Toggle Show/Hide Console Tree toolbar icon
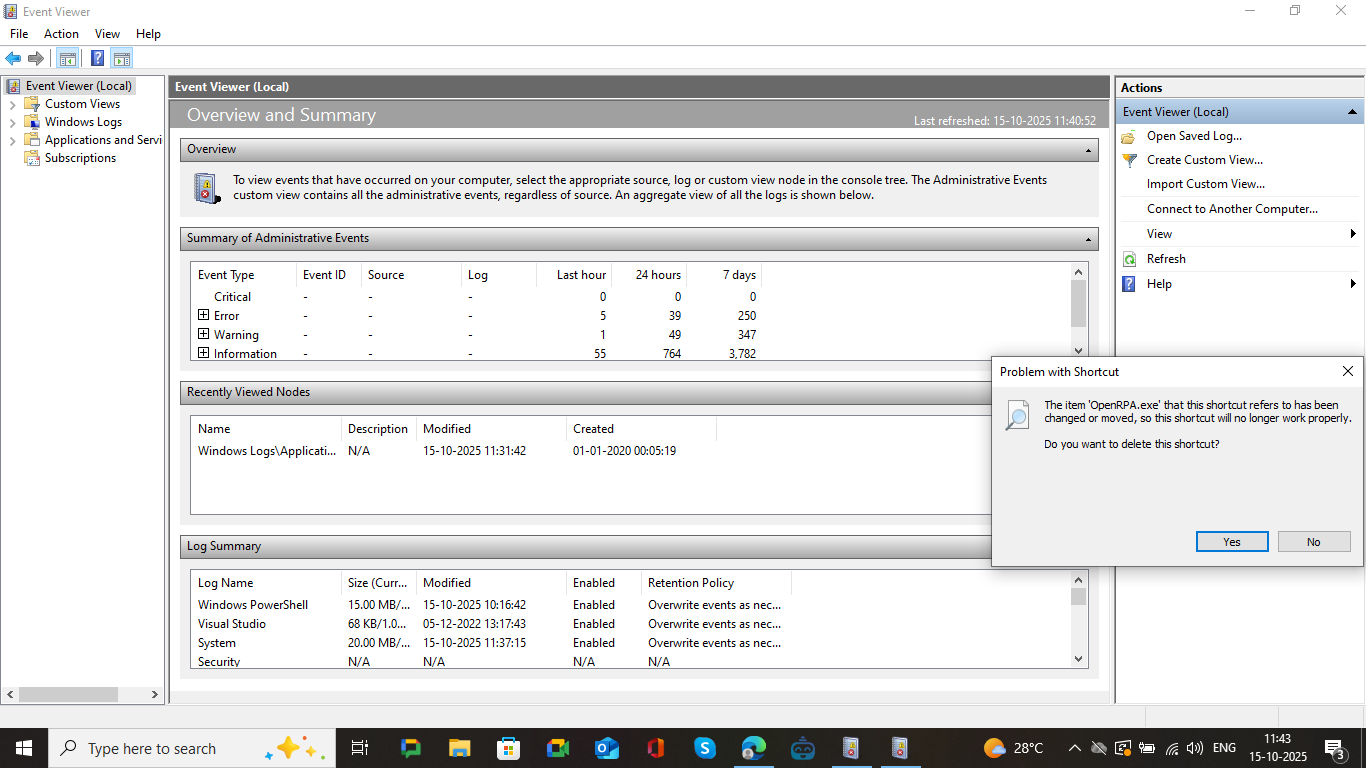Screen dimensions: 1366x768 (x=67, y=58)
